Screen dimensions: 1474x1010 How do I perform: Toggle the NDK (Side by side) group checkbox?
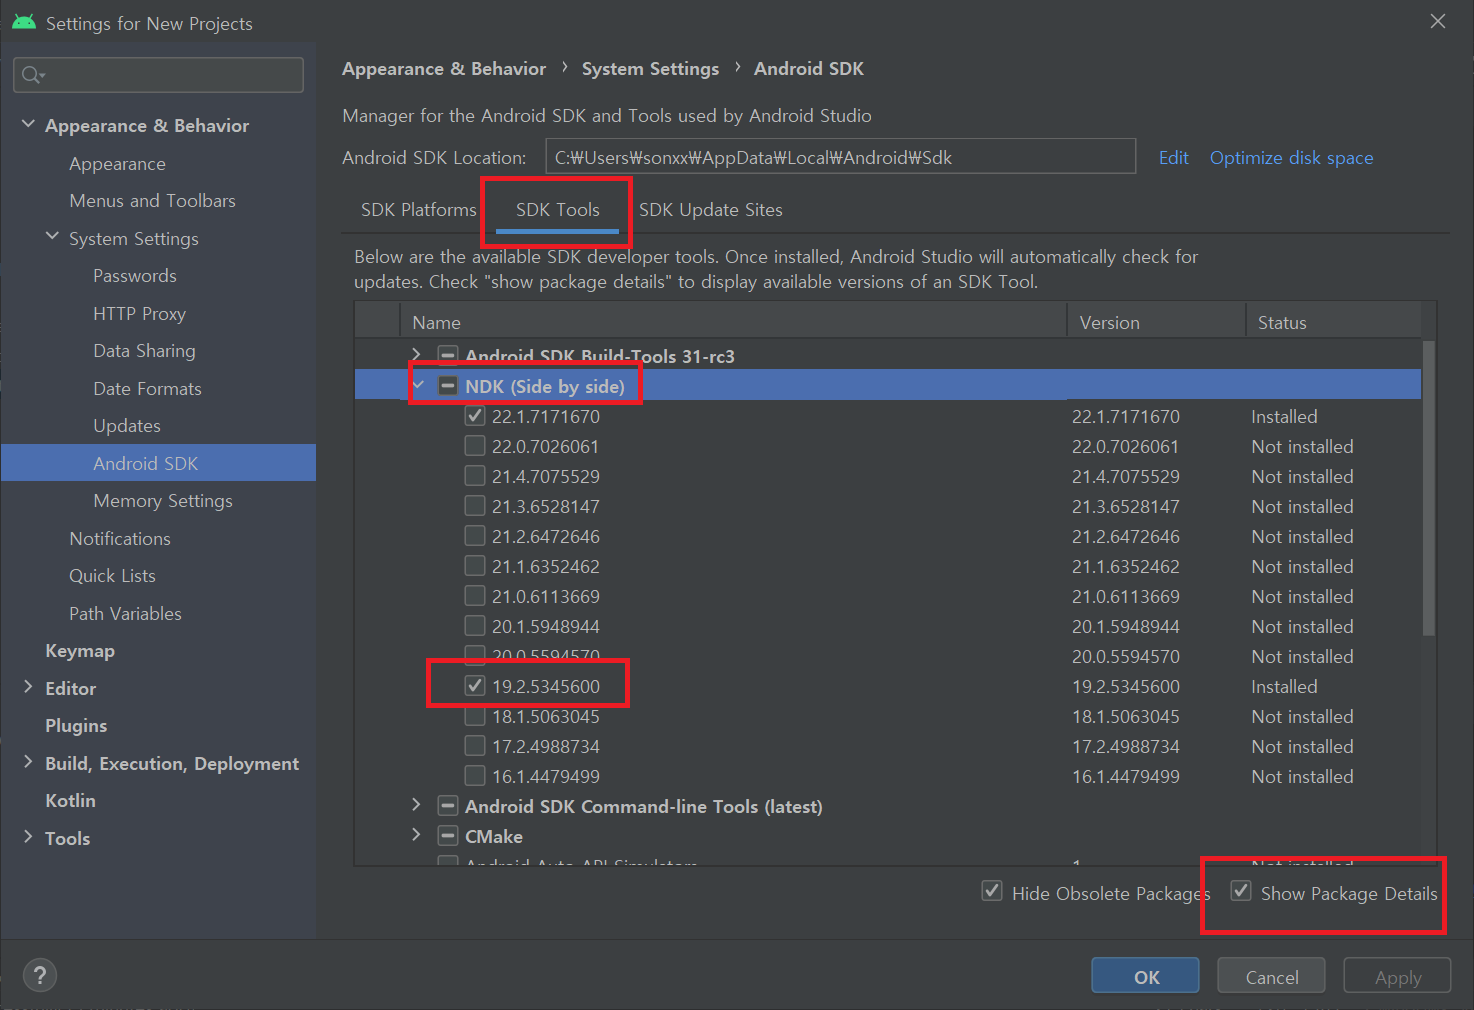click(448, 386)
